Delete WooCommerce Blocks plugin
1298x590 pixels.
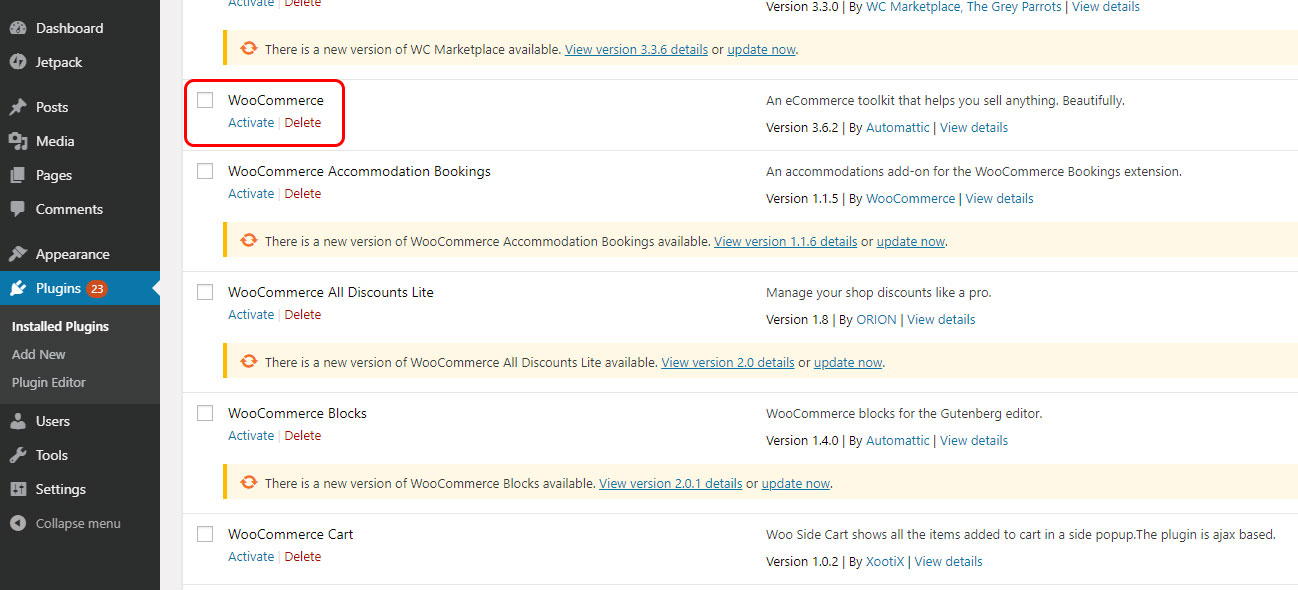point(303,436)
